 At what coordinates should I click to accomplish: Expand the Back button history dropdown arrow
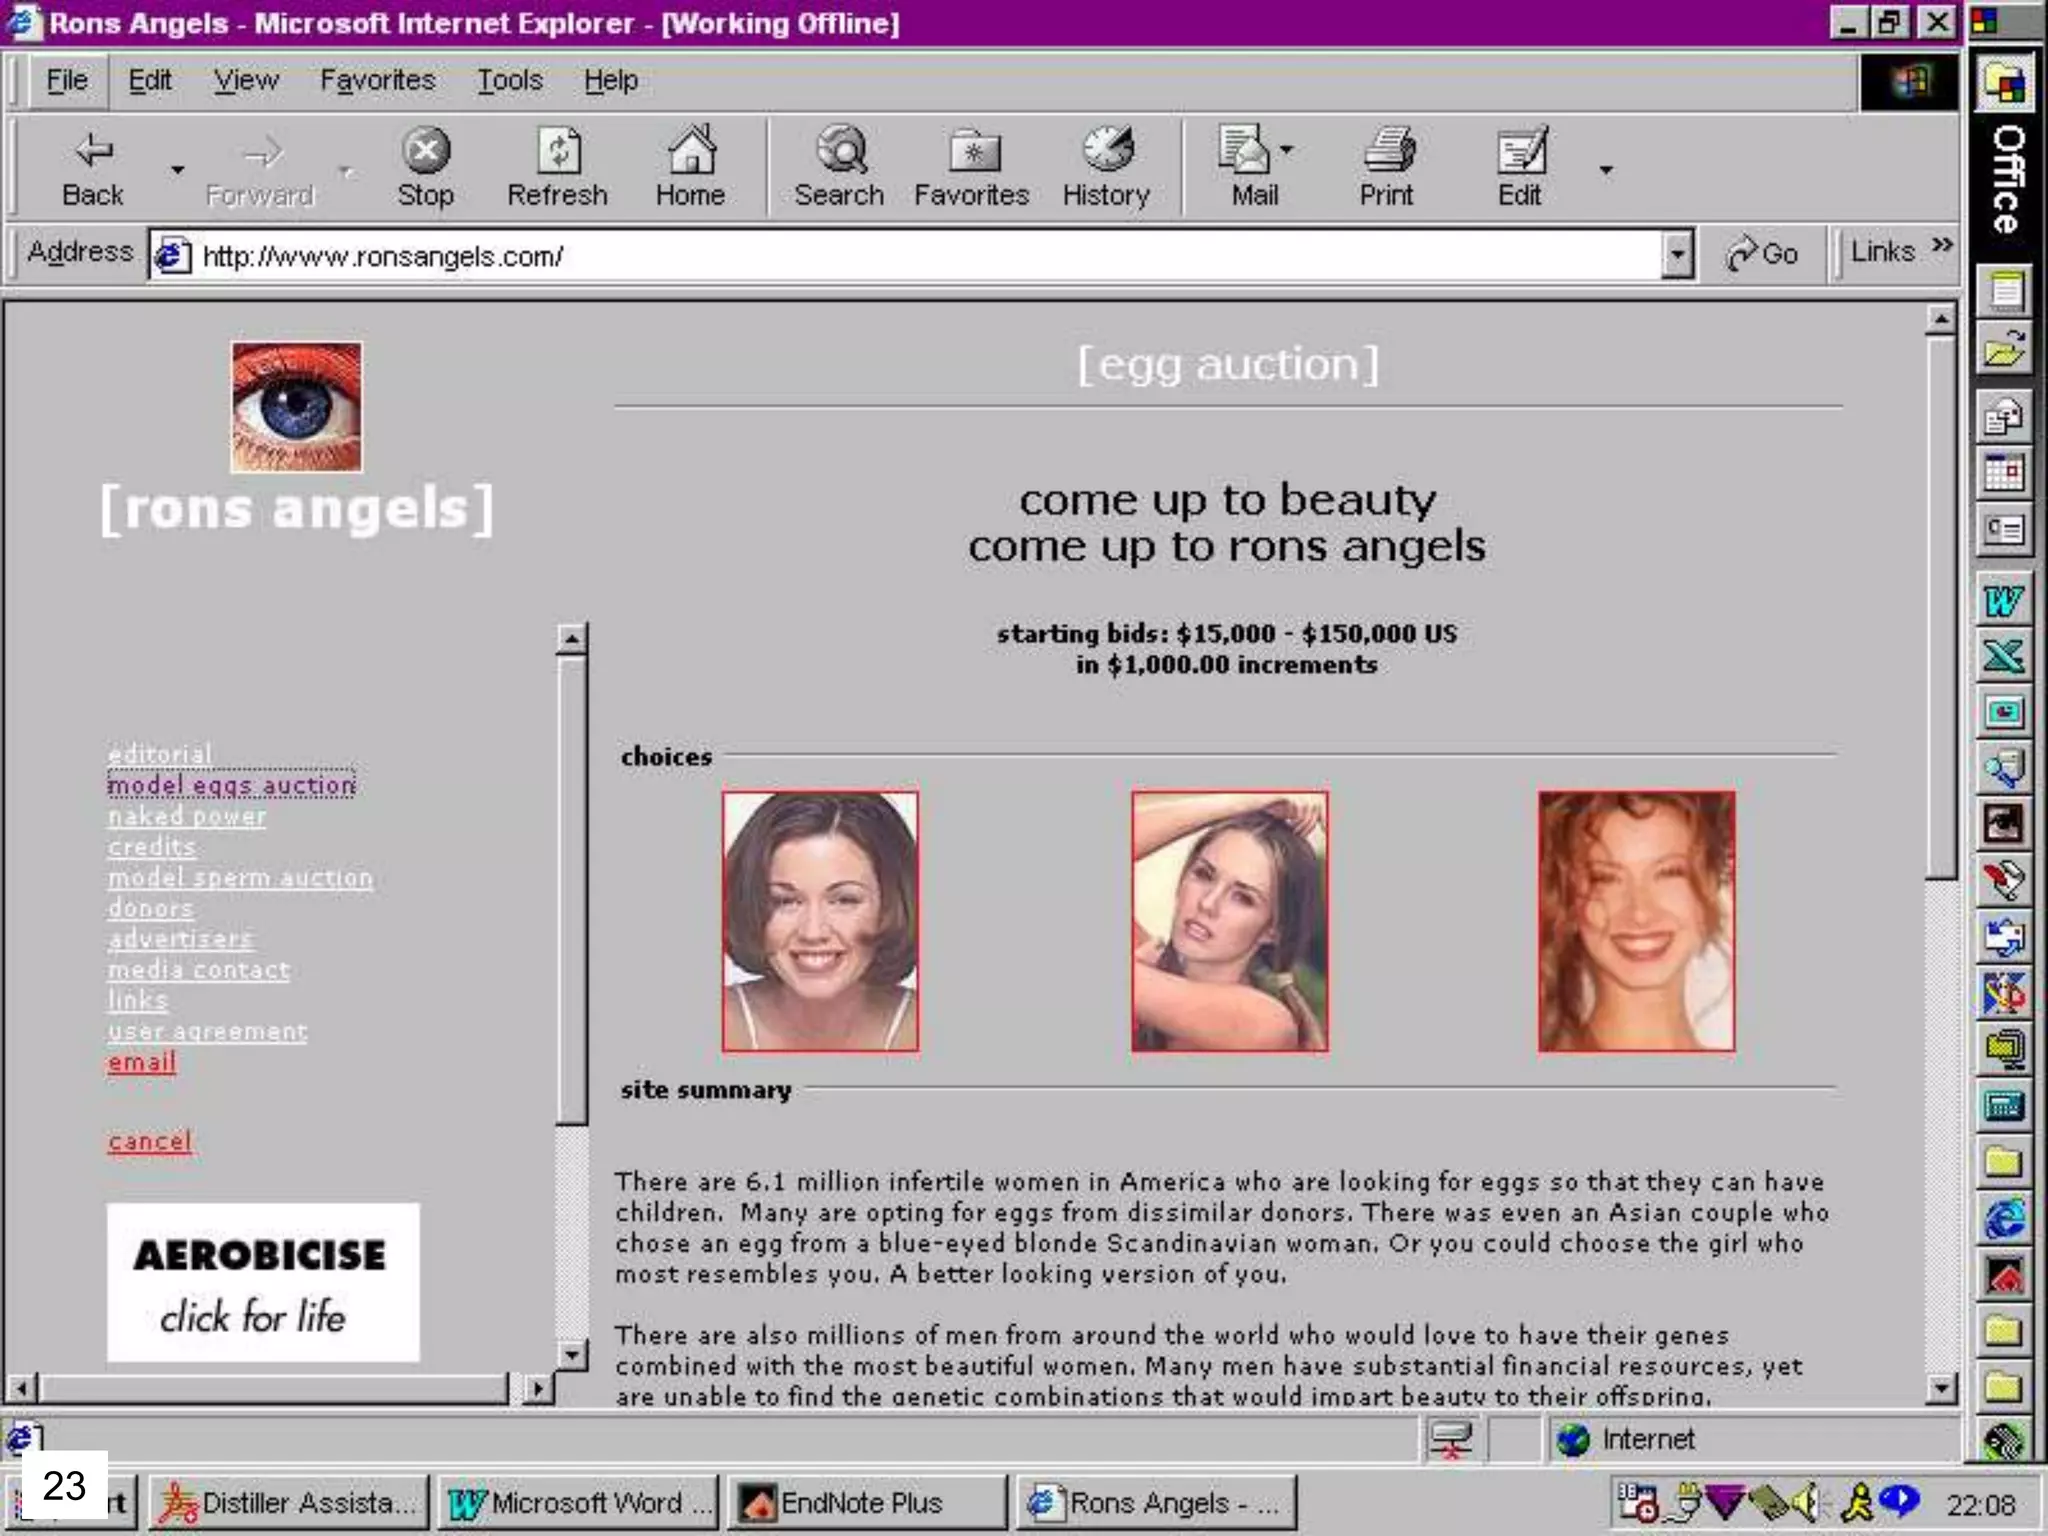pos(178,170)
